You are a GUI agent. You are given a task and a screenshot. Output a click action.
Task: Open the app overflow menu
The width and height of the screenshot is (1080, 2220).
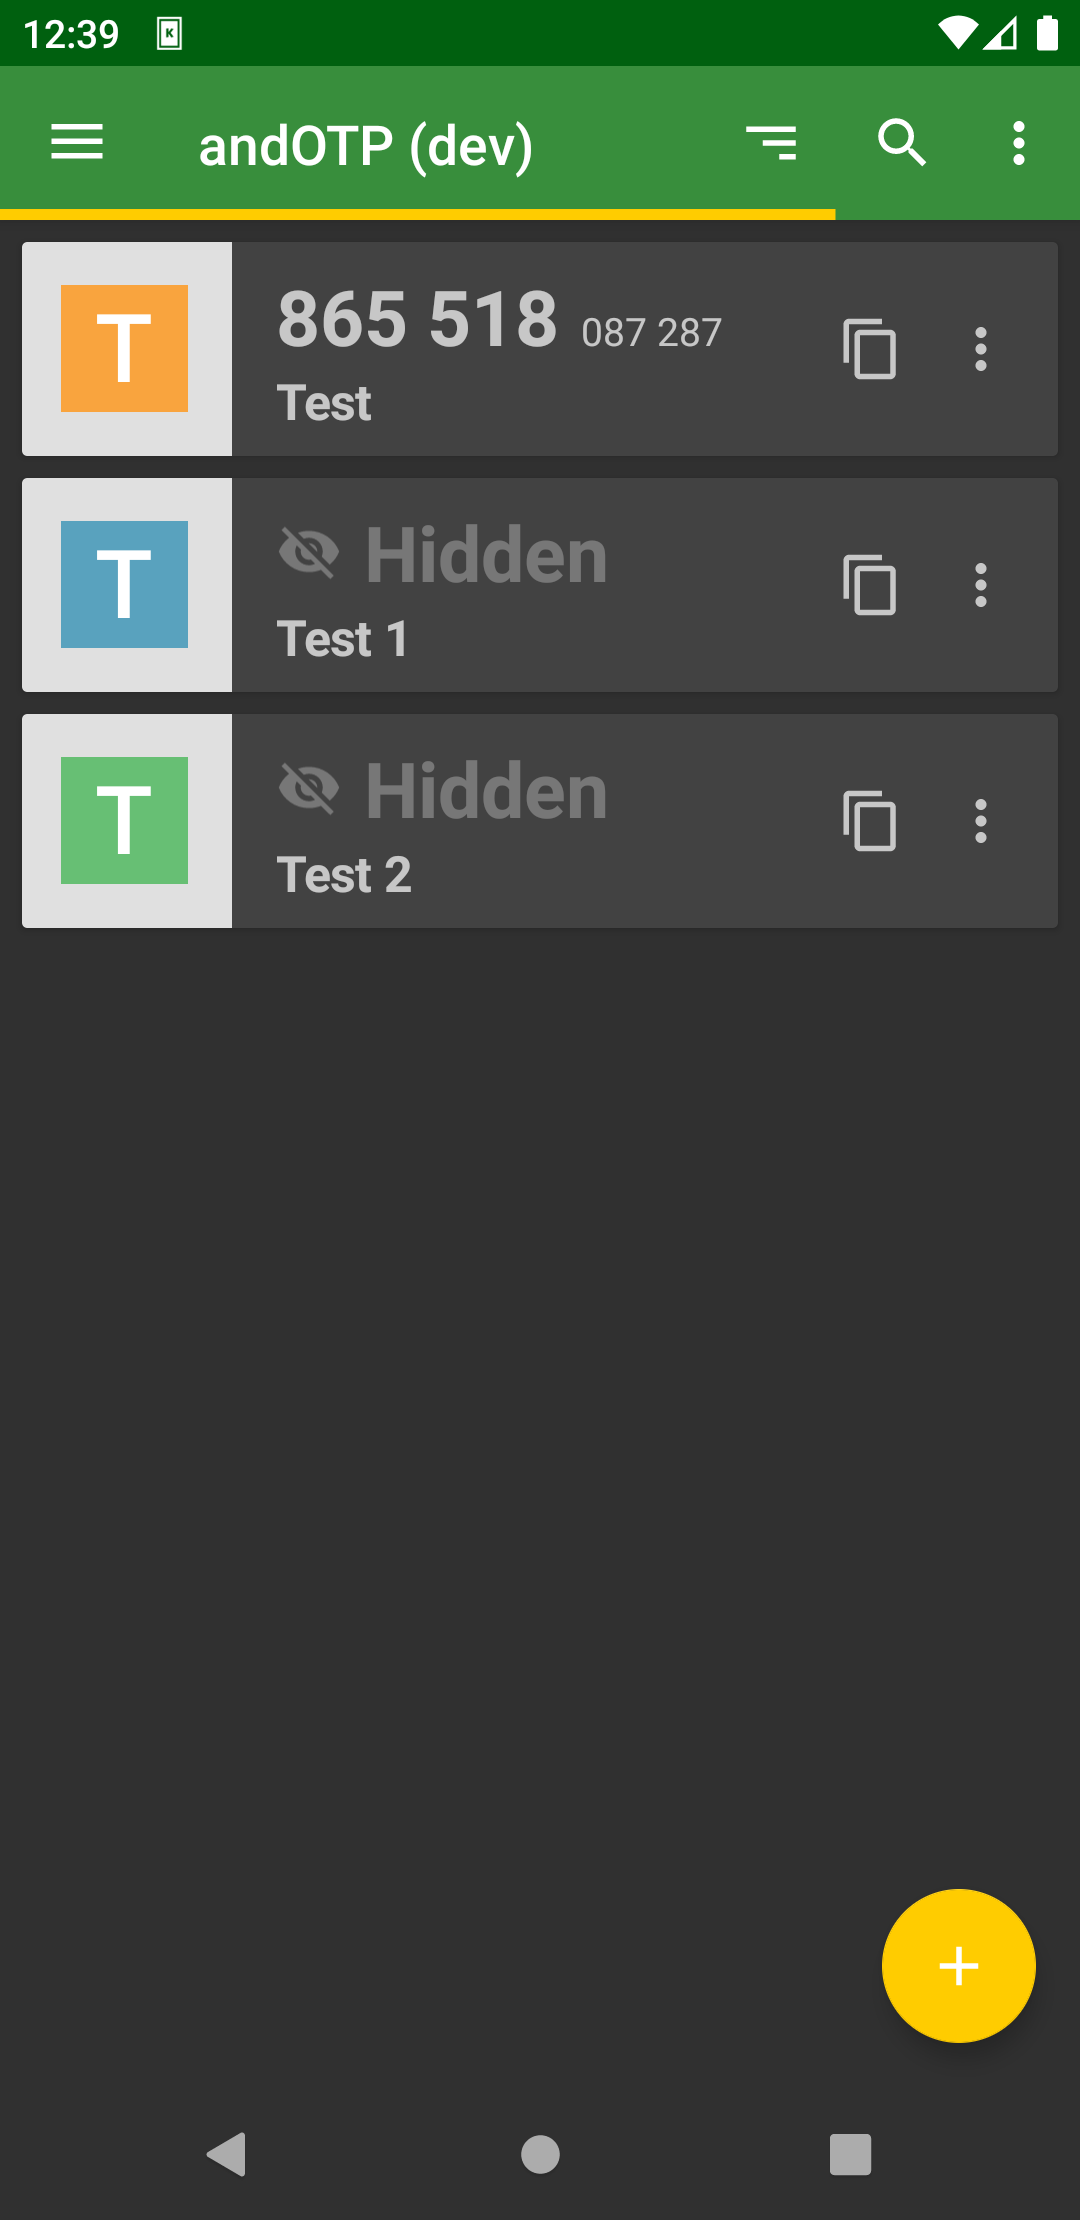pos(1017,143)
